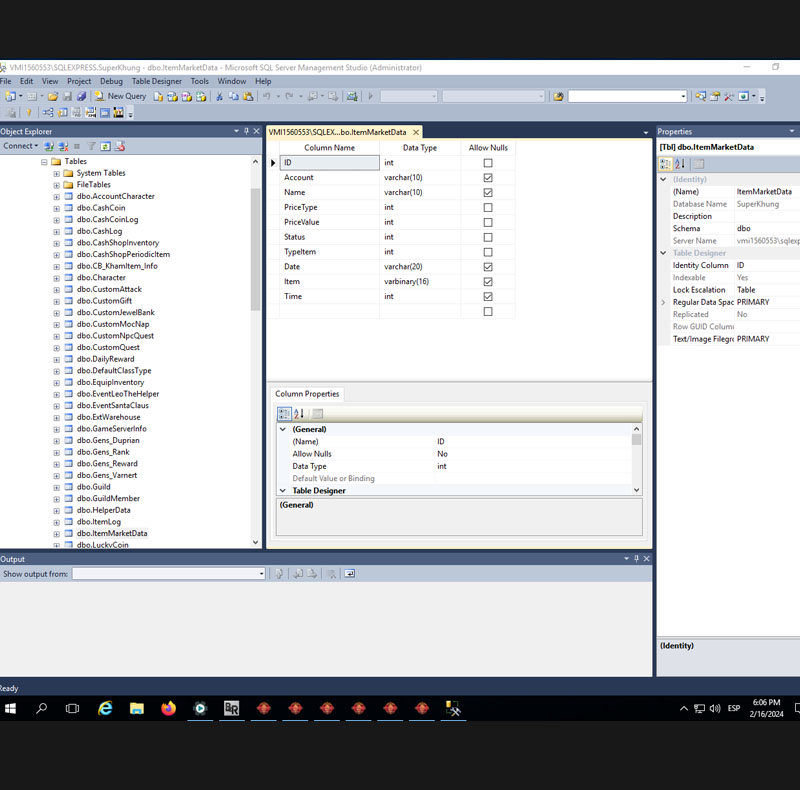Open the Connect dropdown in Object Explorer
This screenshot has height=790, width=800.
click(20, 146)
